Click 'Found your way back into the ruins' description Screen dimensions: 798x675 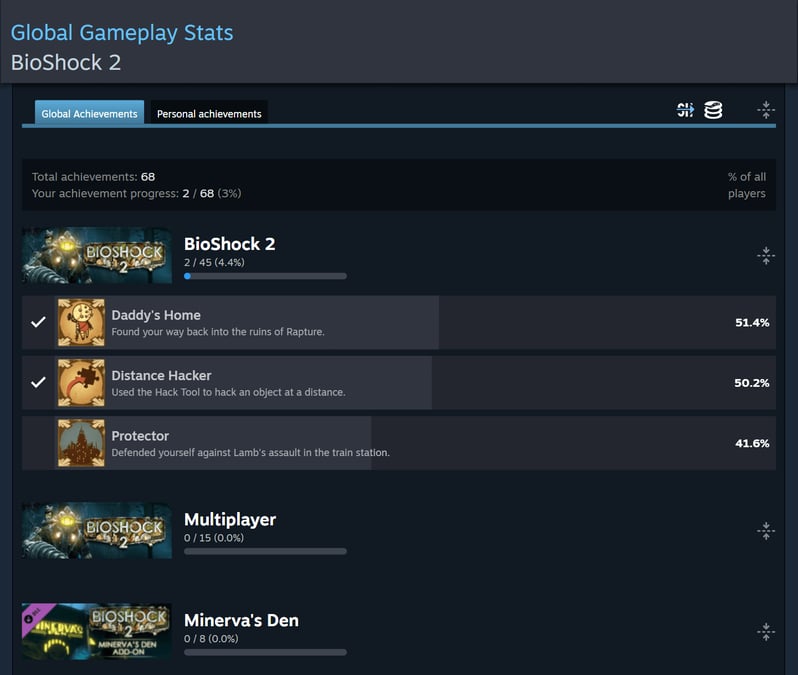click(x=218, y=332)
